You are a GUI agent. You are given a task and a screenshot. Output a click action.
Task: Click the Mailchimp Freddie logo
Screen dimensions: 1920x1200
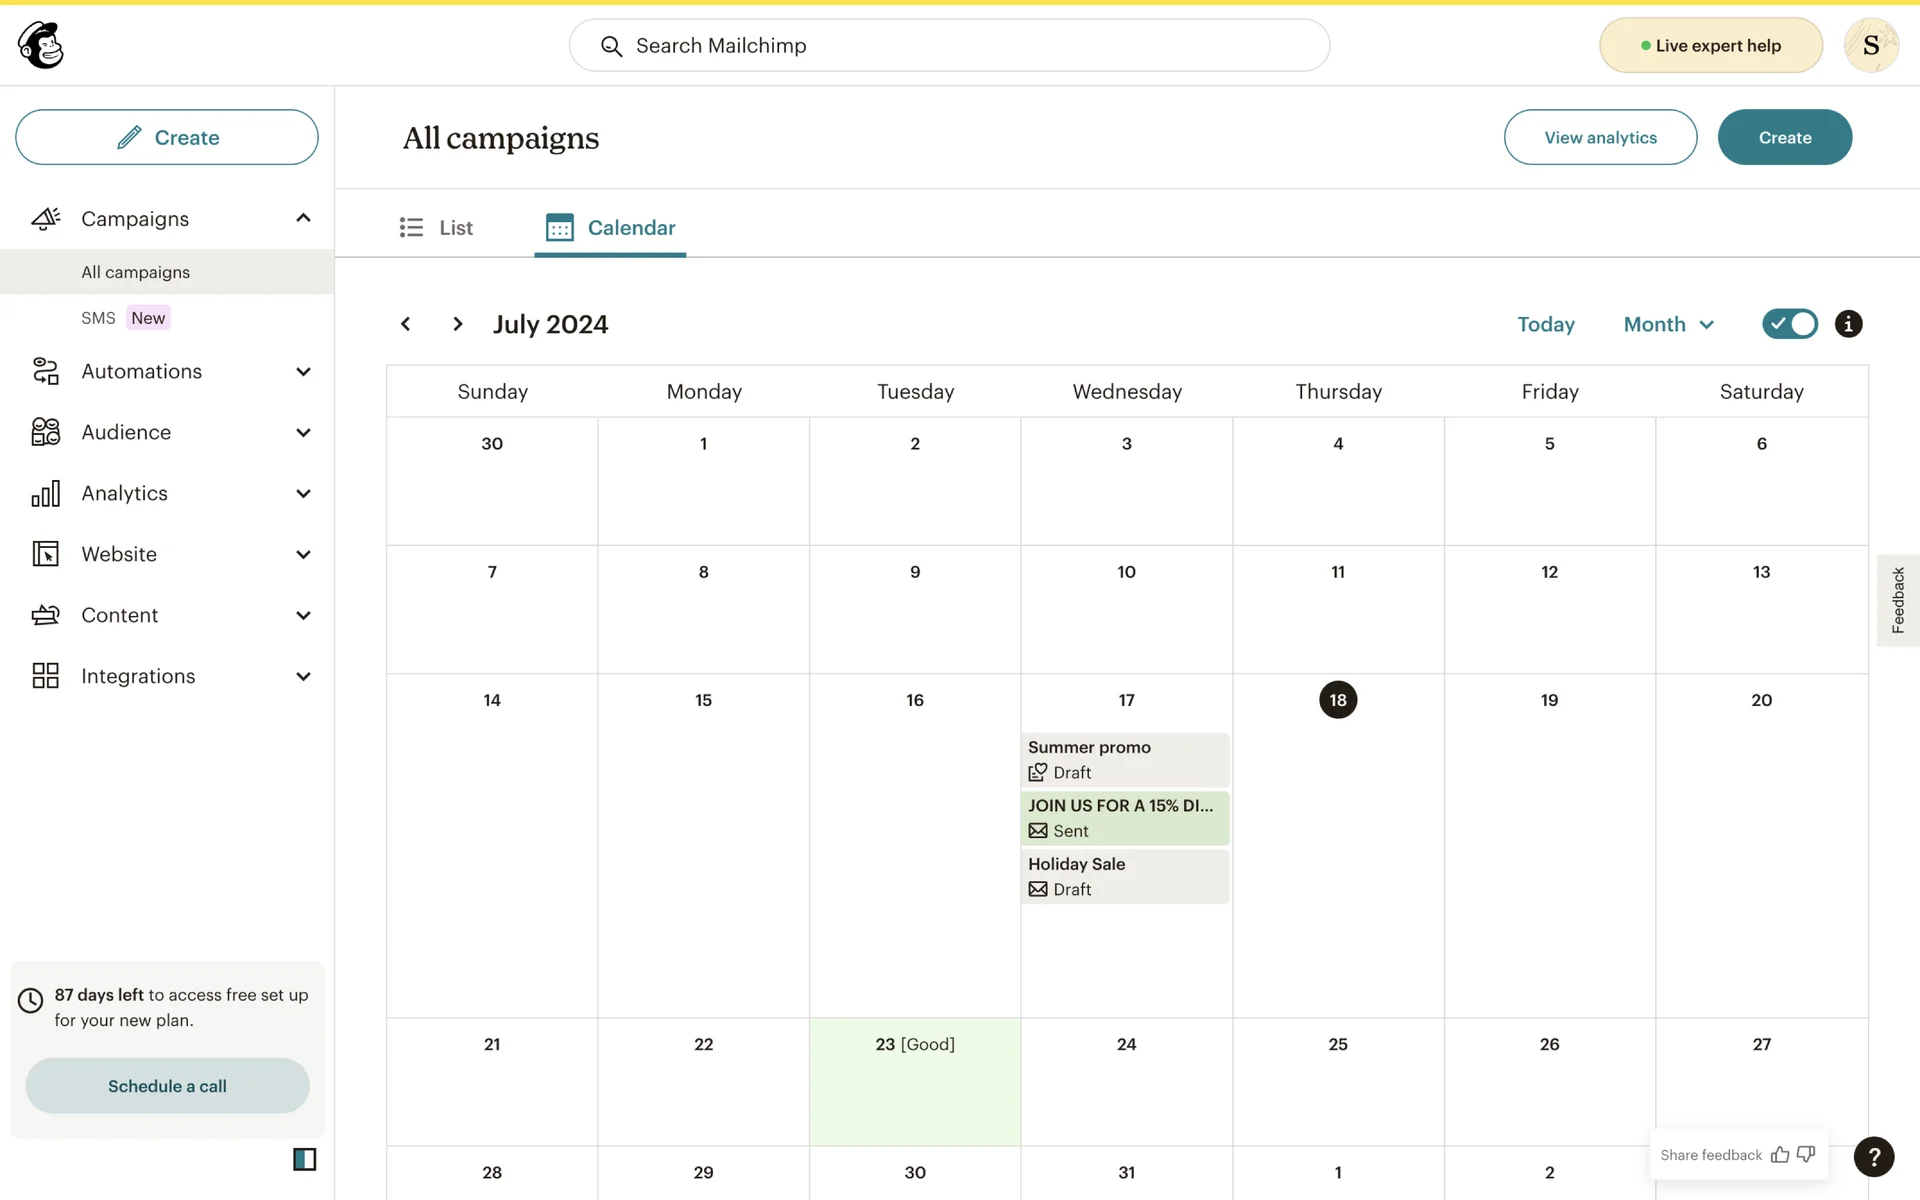click(41, 45)
